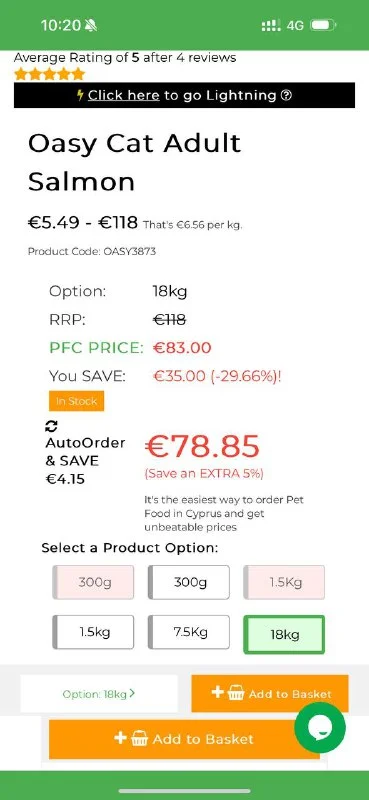Tap the five-star rating icons
This screenshot has height=800, width=369.
point(49,74)
